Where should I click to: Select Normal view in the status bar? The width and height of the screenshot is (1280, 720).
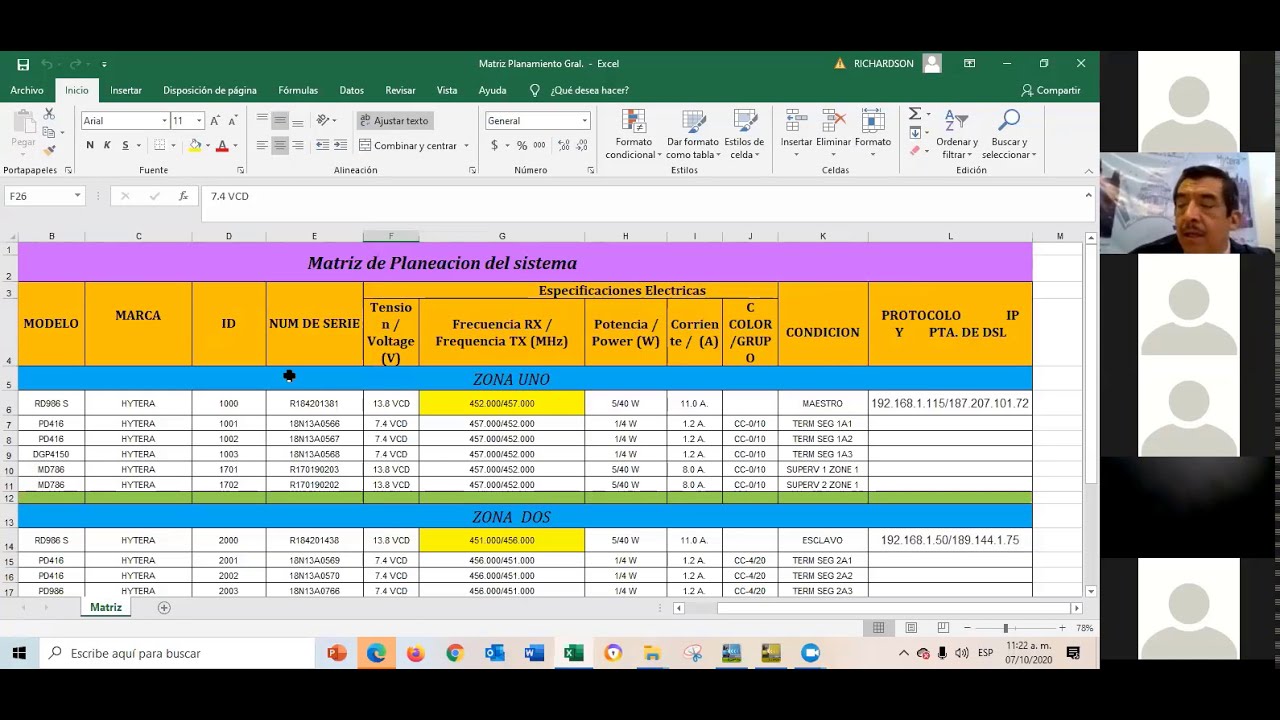(x=878, y=628)
